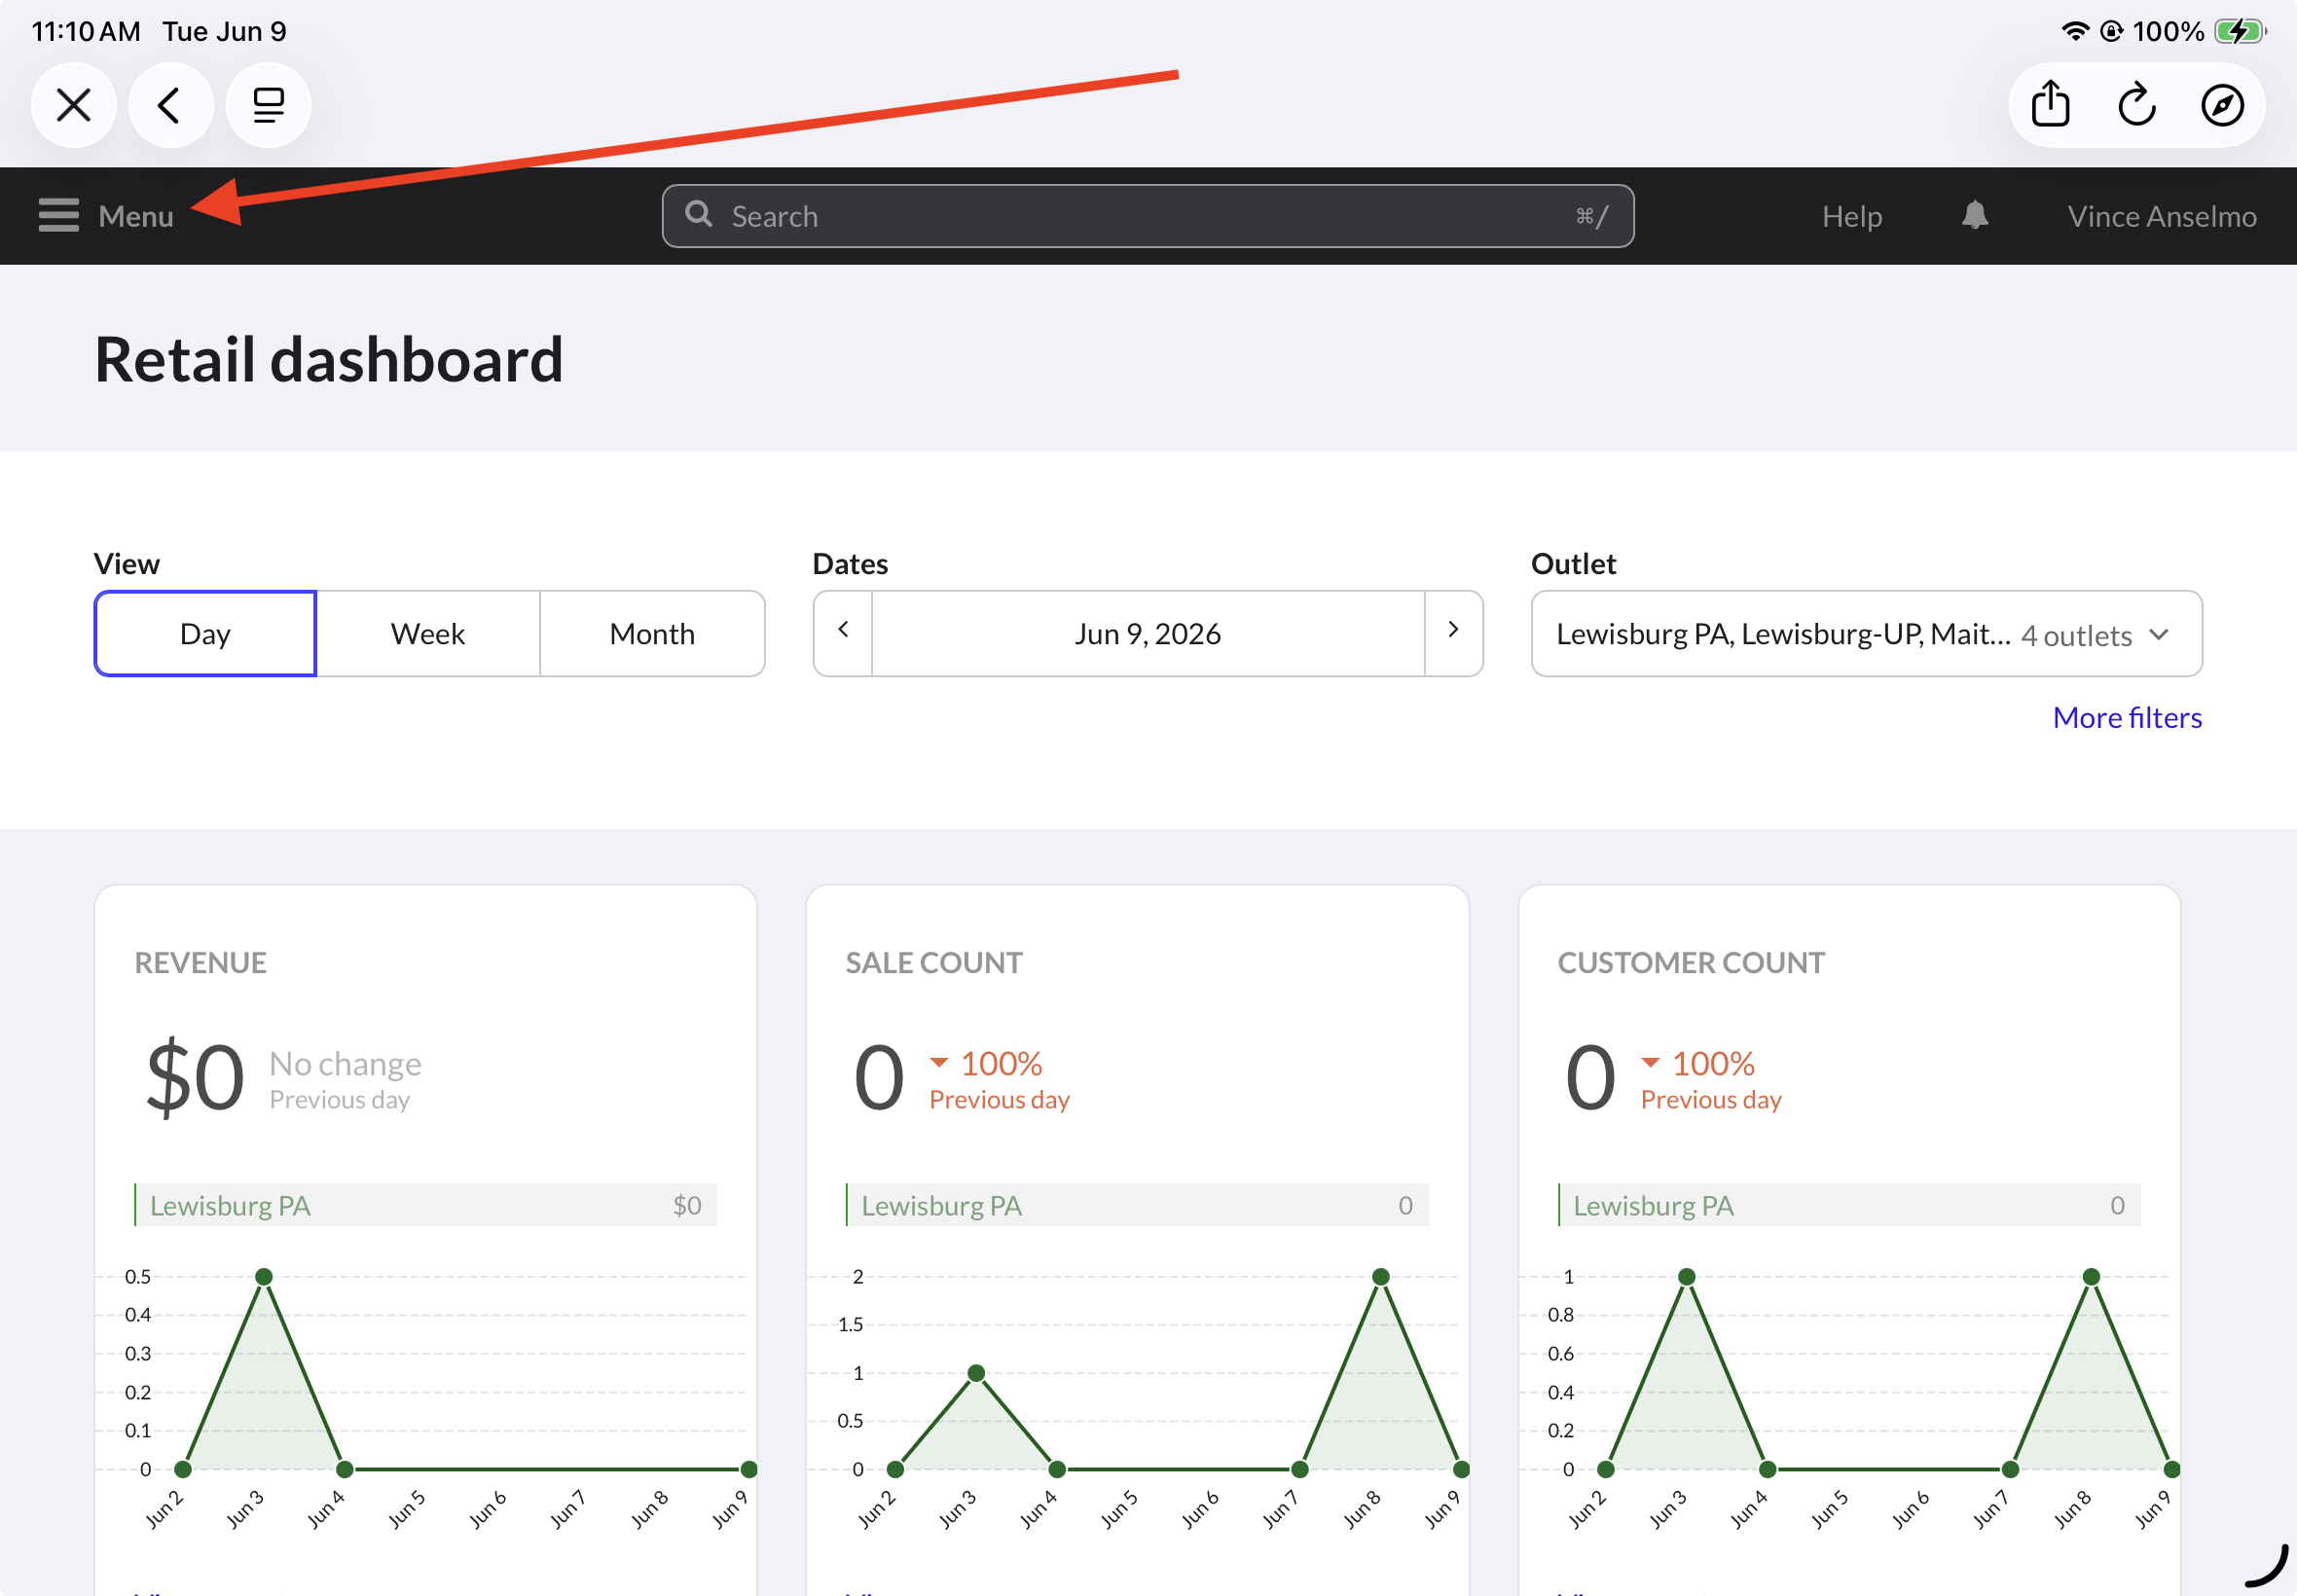Click the CUSTOMER COUNT card title
Screen dimensions: 2297x1596
1691,962
